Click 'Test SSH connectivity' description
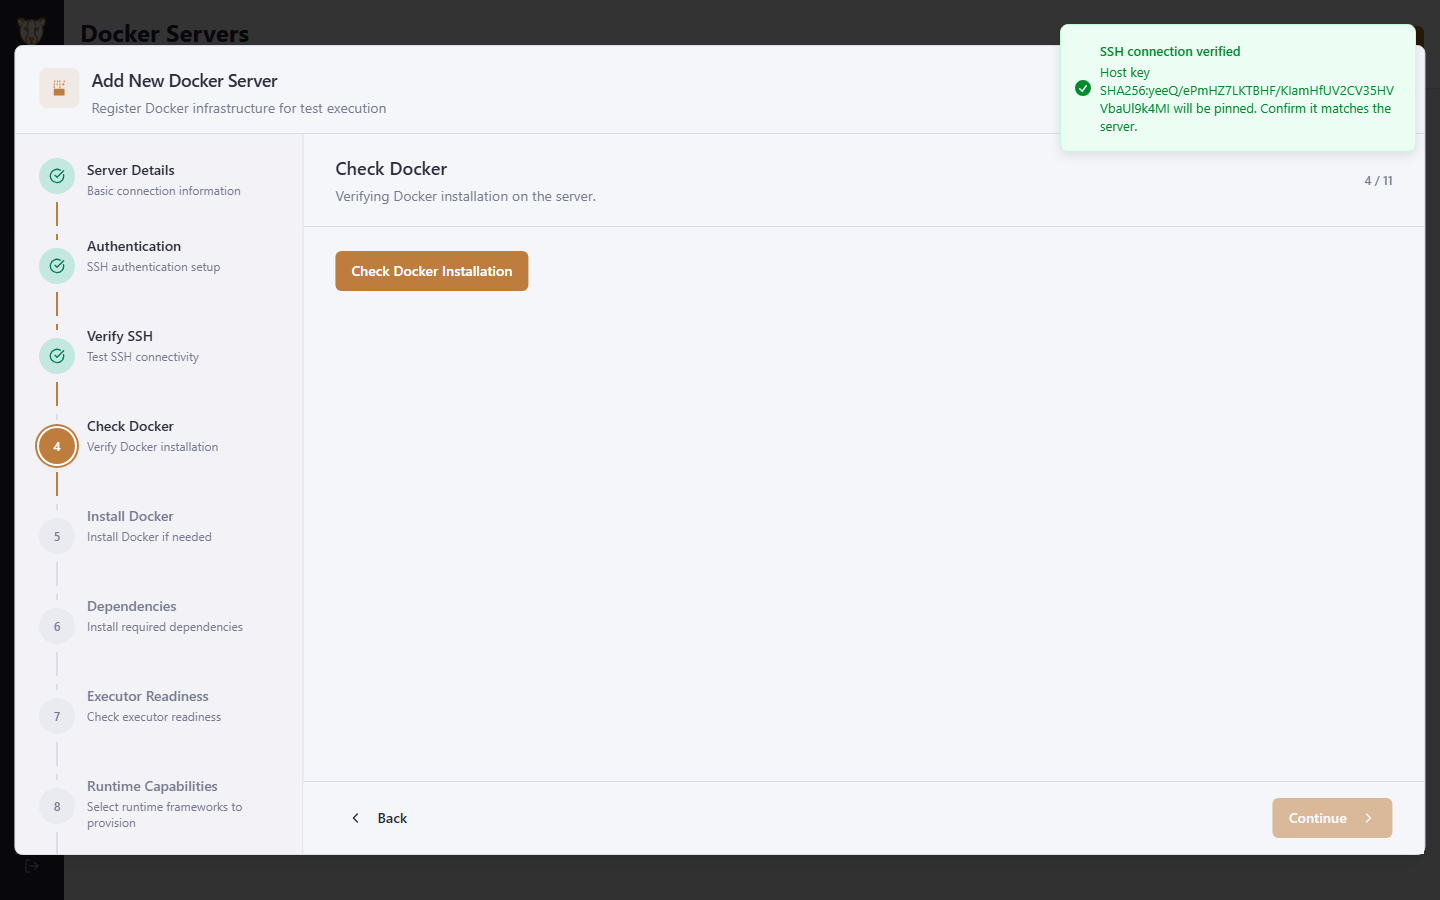 143,357
